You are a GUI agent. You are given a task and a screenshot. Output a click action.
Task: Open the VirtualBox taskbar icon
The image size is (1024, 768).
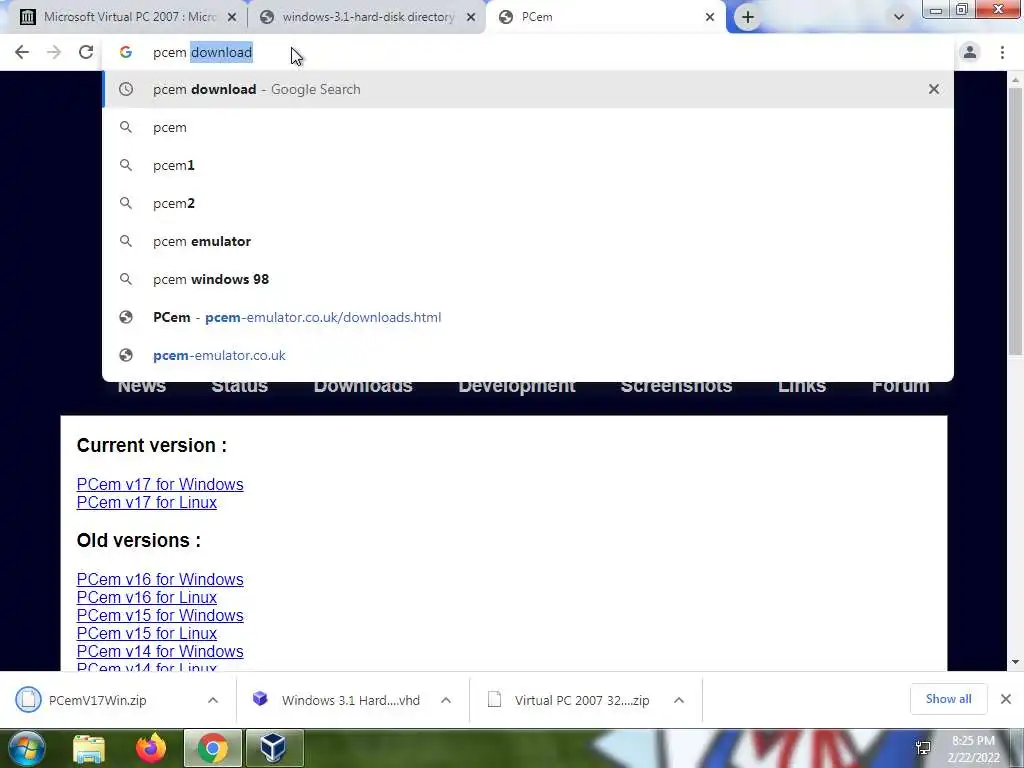[273, 748]
